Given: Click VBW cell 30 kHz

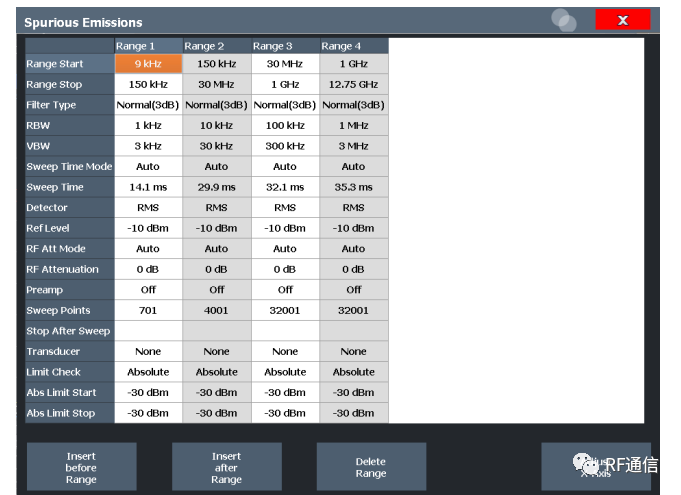Looking at the screenshot, I should pyautogui.click(x=217, y=146).
